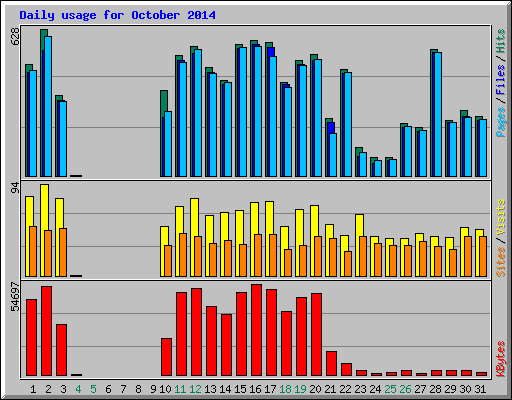Select day label 23 on the axis
Image resolution: width=512 pixels, height=400 pixels.
click(360, 389)
